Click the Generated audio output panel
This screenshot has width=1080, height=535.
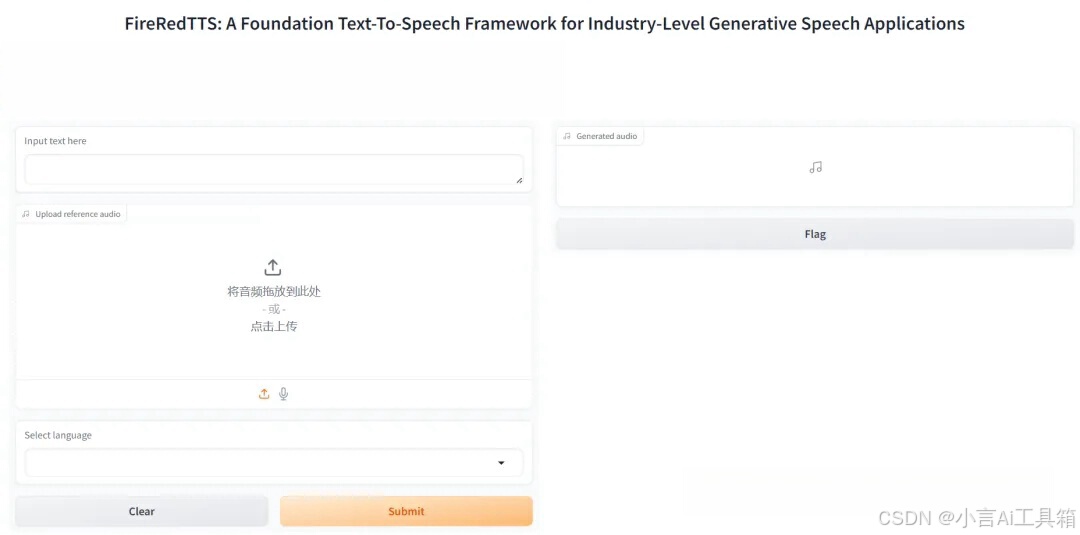pyautogui.click(x=815, y=167)
